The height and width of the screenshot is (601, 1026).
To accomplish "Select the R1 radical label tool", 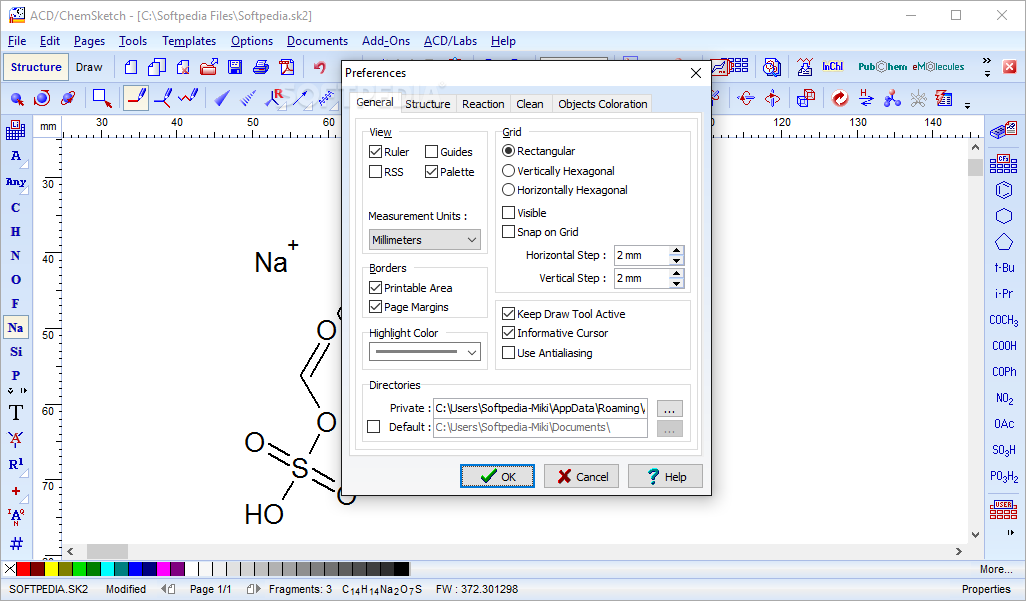I will [16, 464].
